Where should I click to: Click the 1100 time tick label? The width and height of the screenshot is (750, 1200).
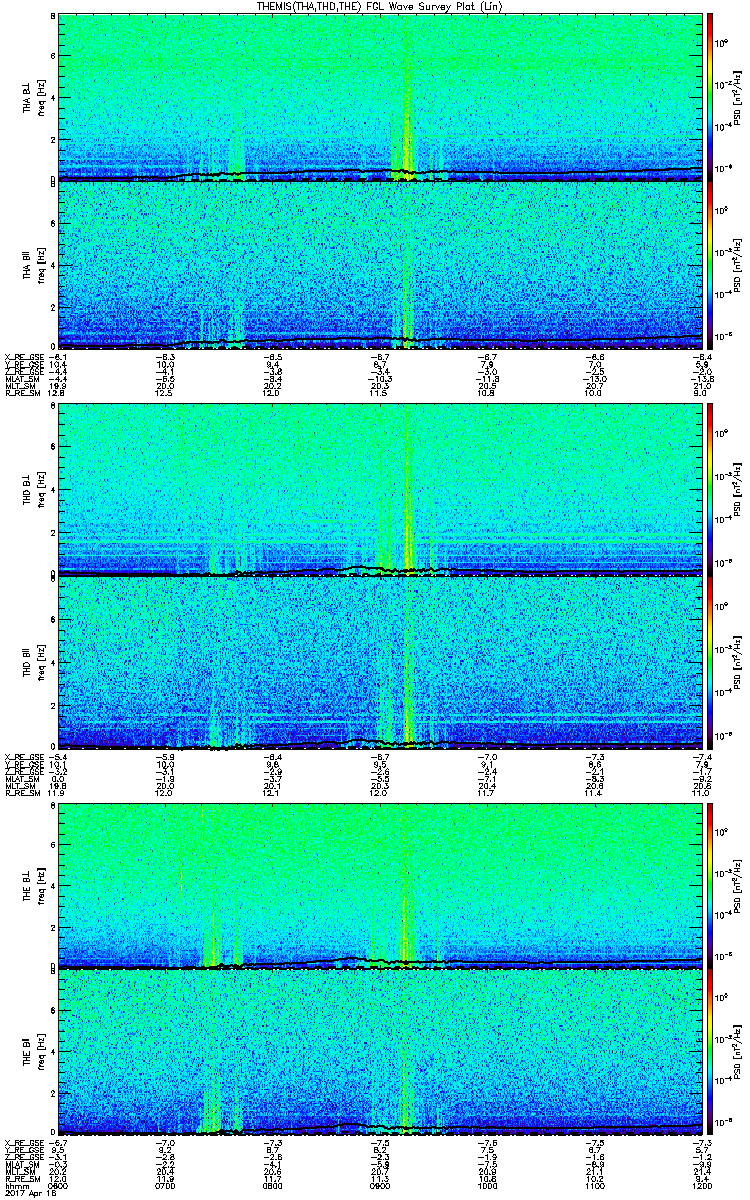[x=595, y=1186]
